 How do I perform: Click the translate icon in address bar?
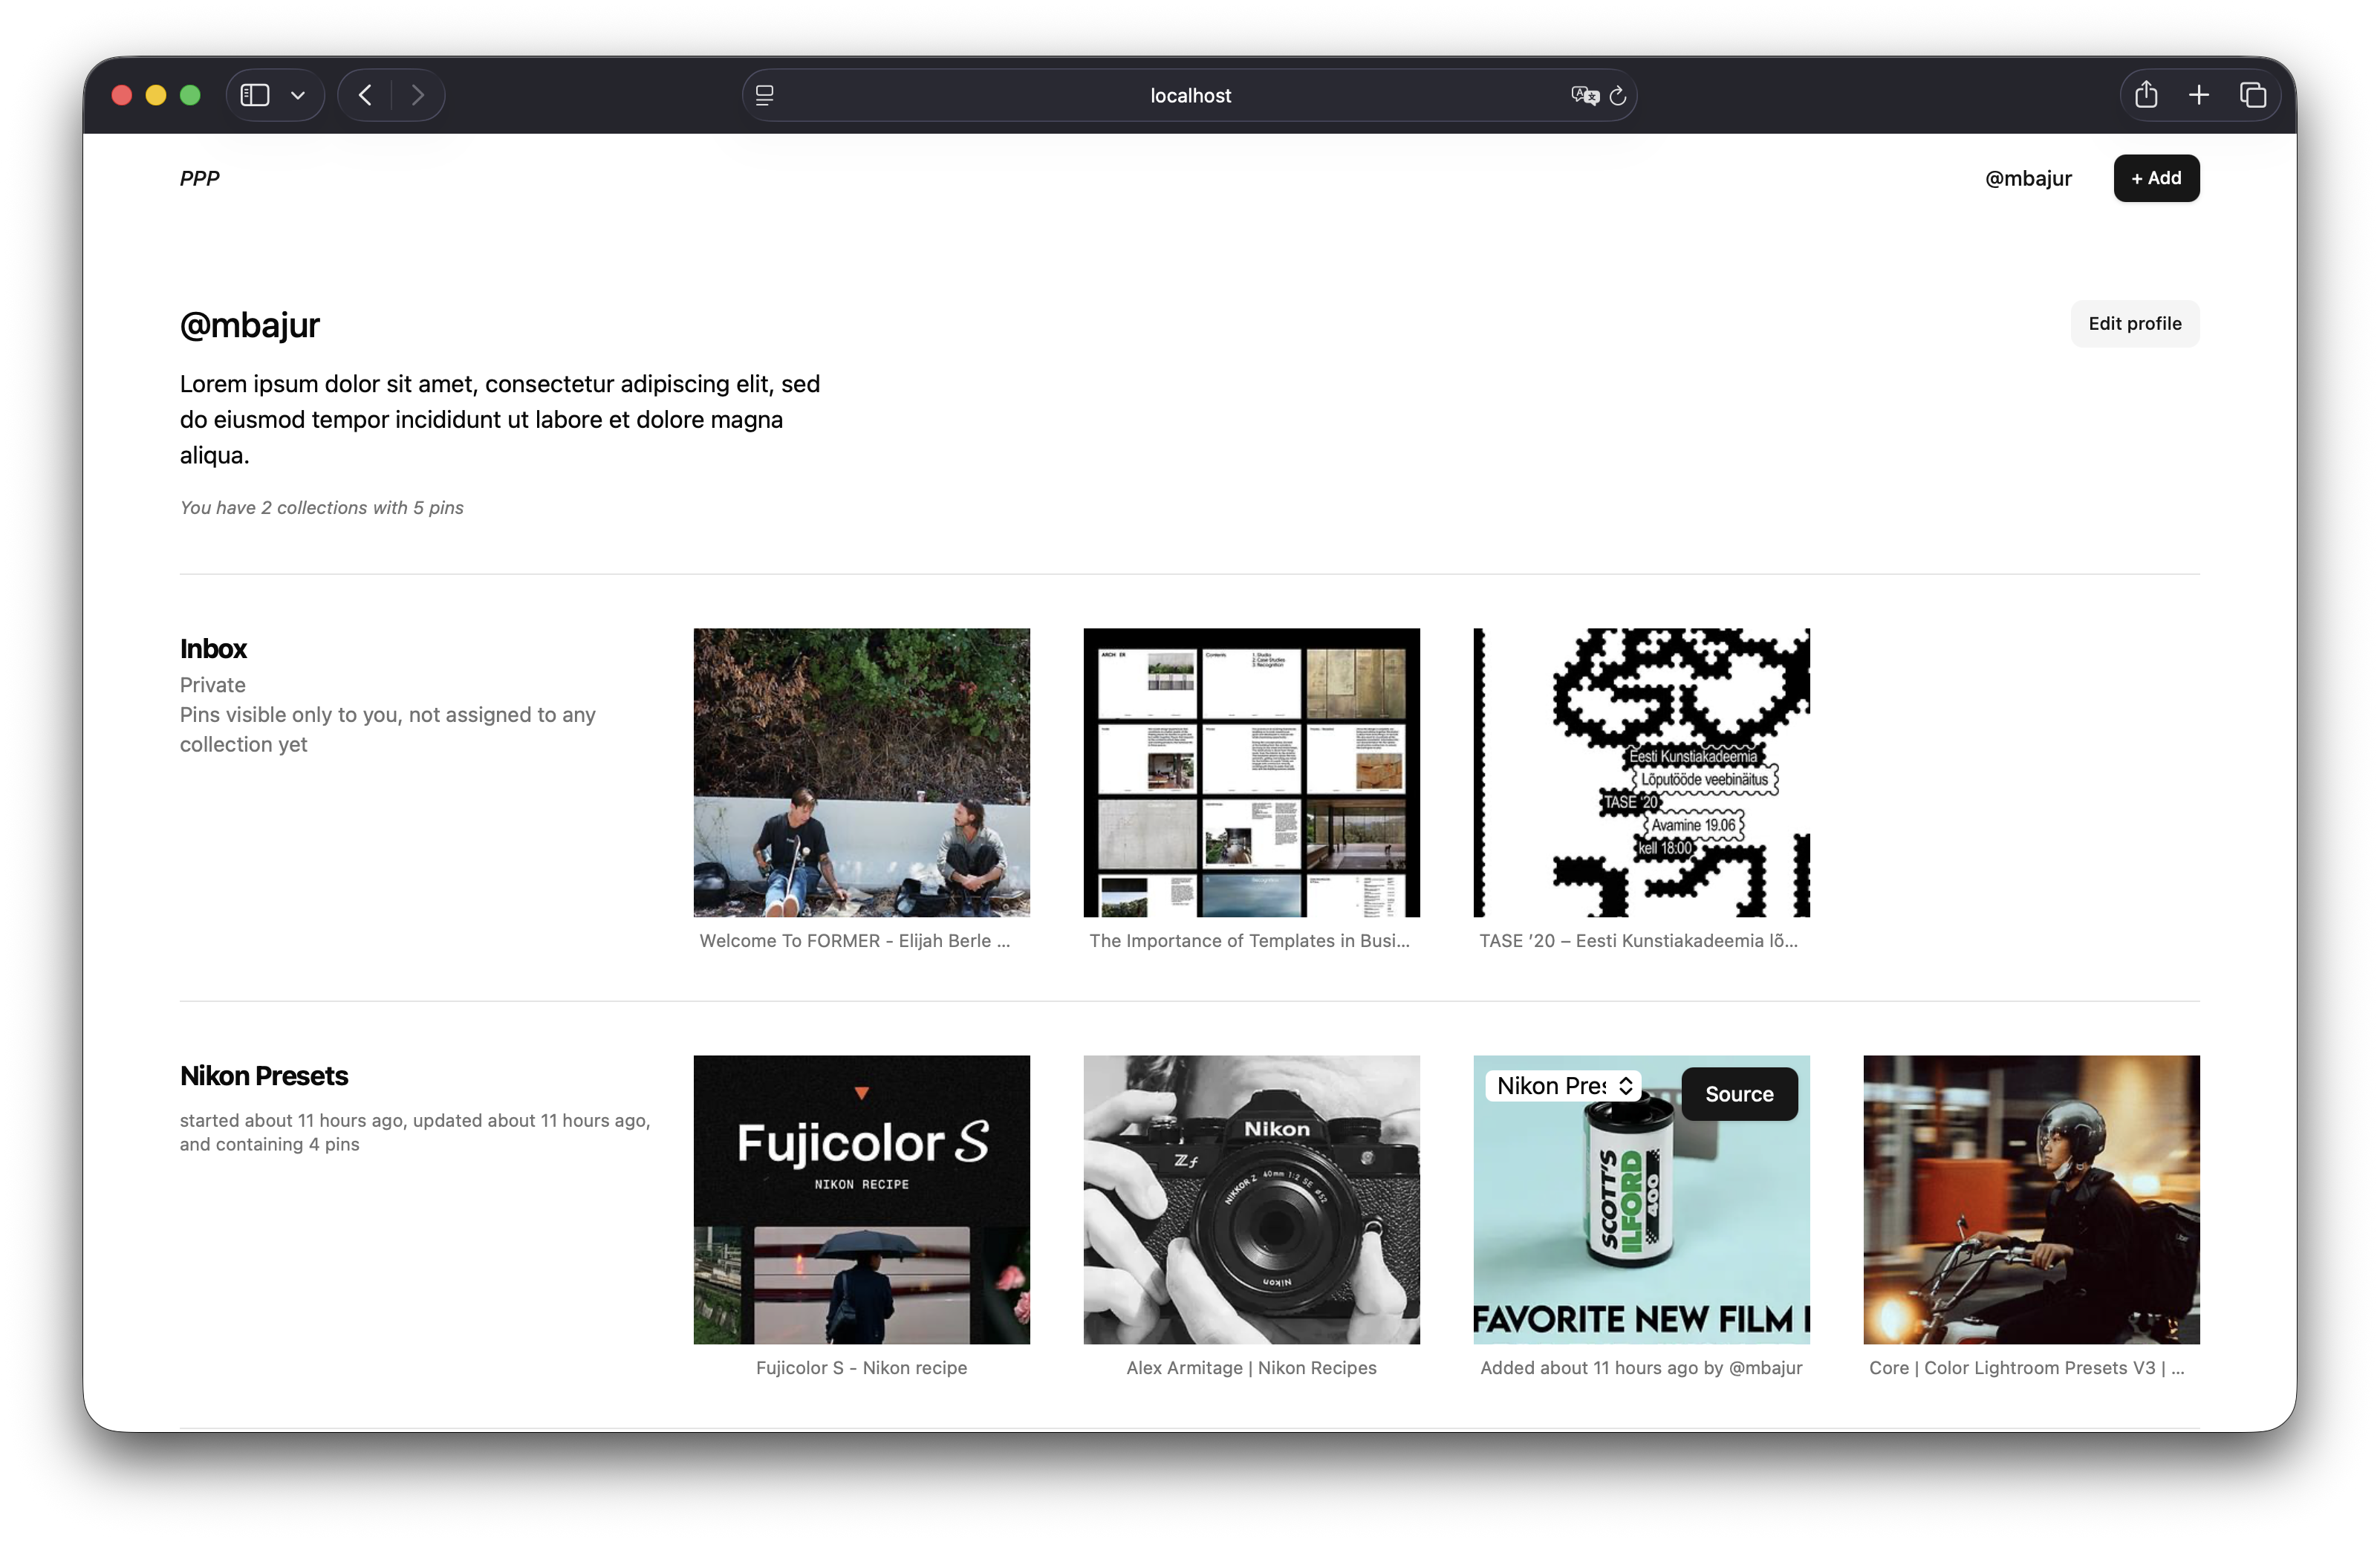(1584, 95)
